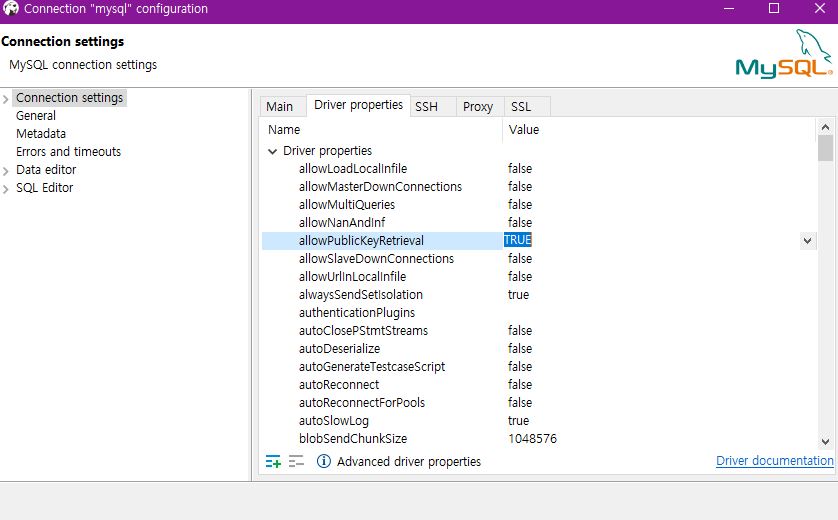Minimize the connection configuration window
The width and height of the screenshot is (838, 520).
point(729,9)
